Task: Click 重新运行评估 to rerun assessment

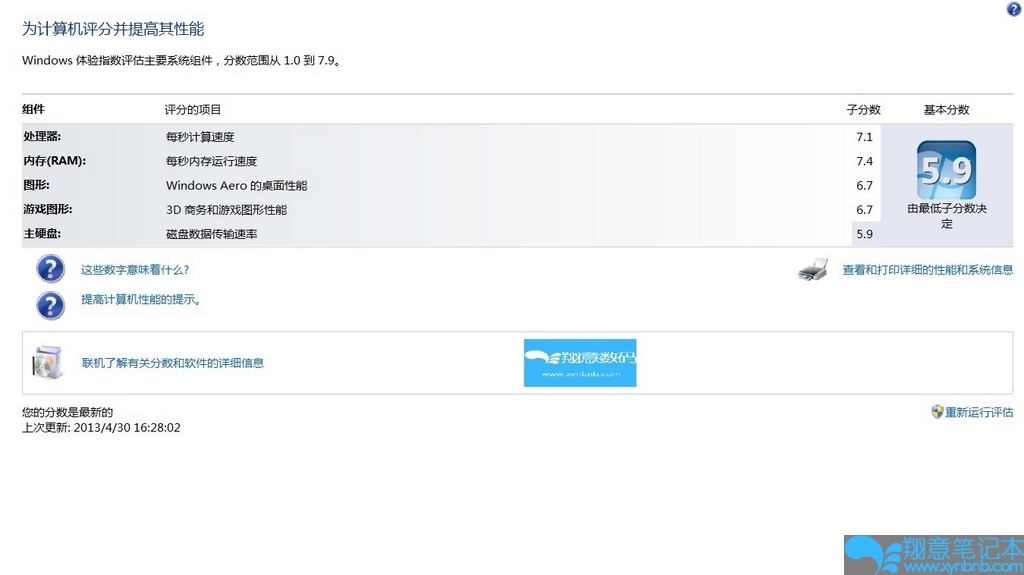Action: pos(979,412)
